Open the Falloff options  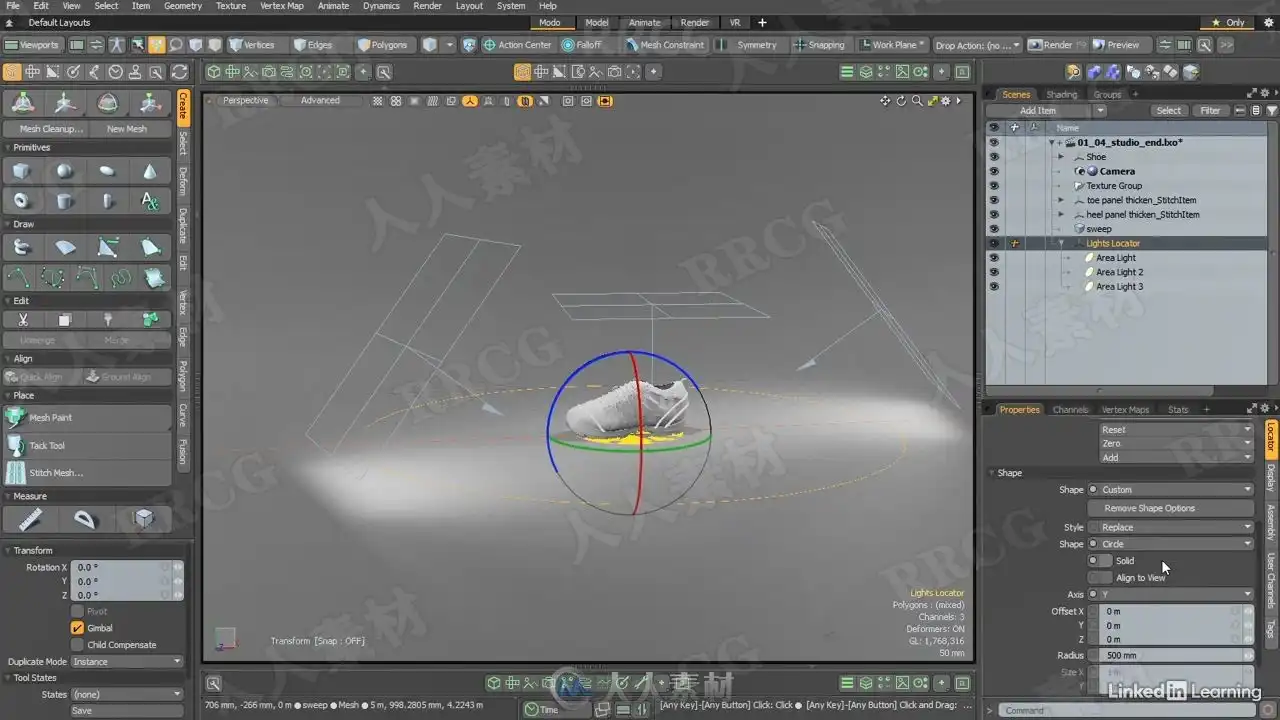pyautogui.click(x=582, y=45)
